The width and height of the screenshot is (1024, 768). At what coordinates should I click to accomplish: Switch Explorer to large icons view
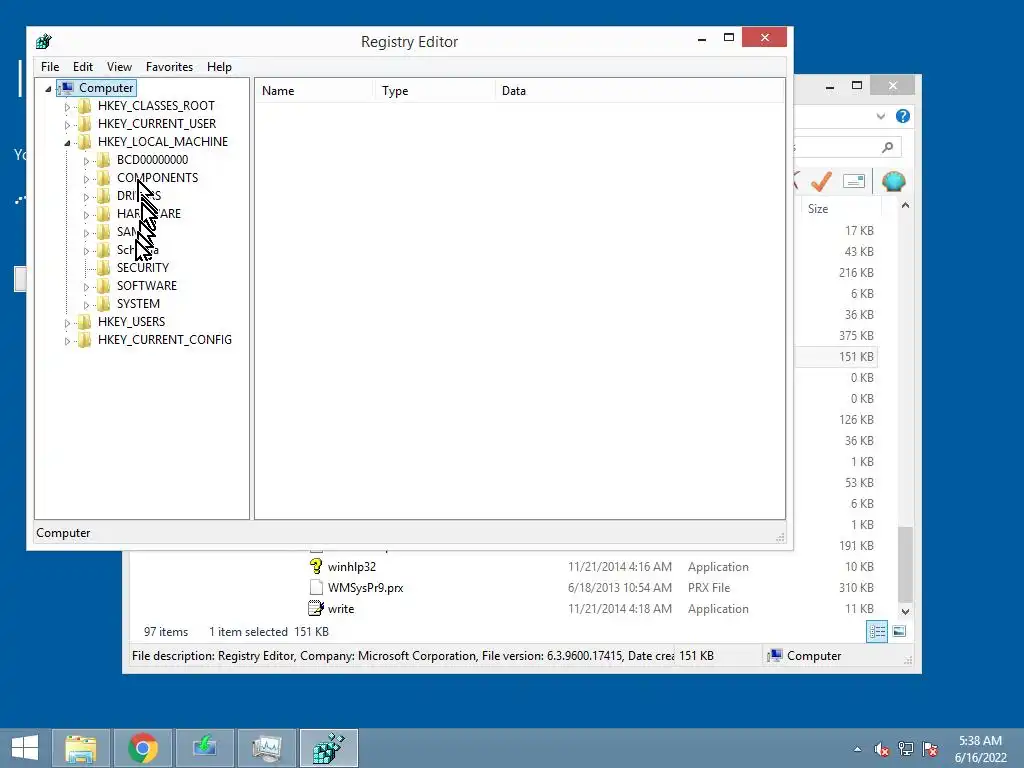click(x=899, y=632)
